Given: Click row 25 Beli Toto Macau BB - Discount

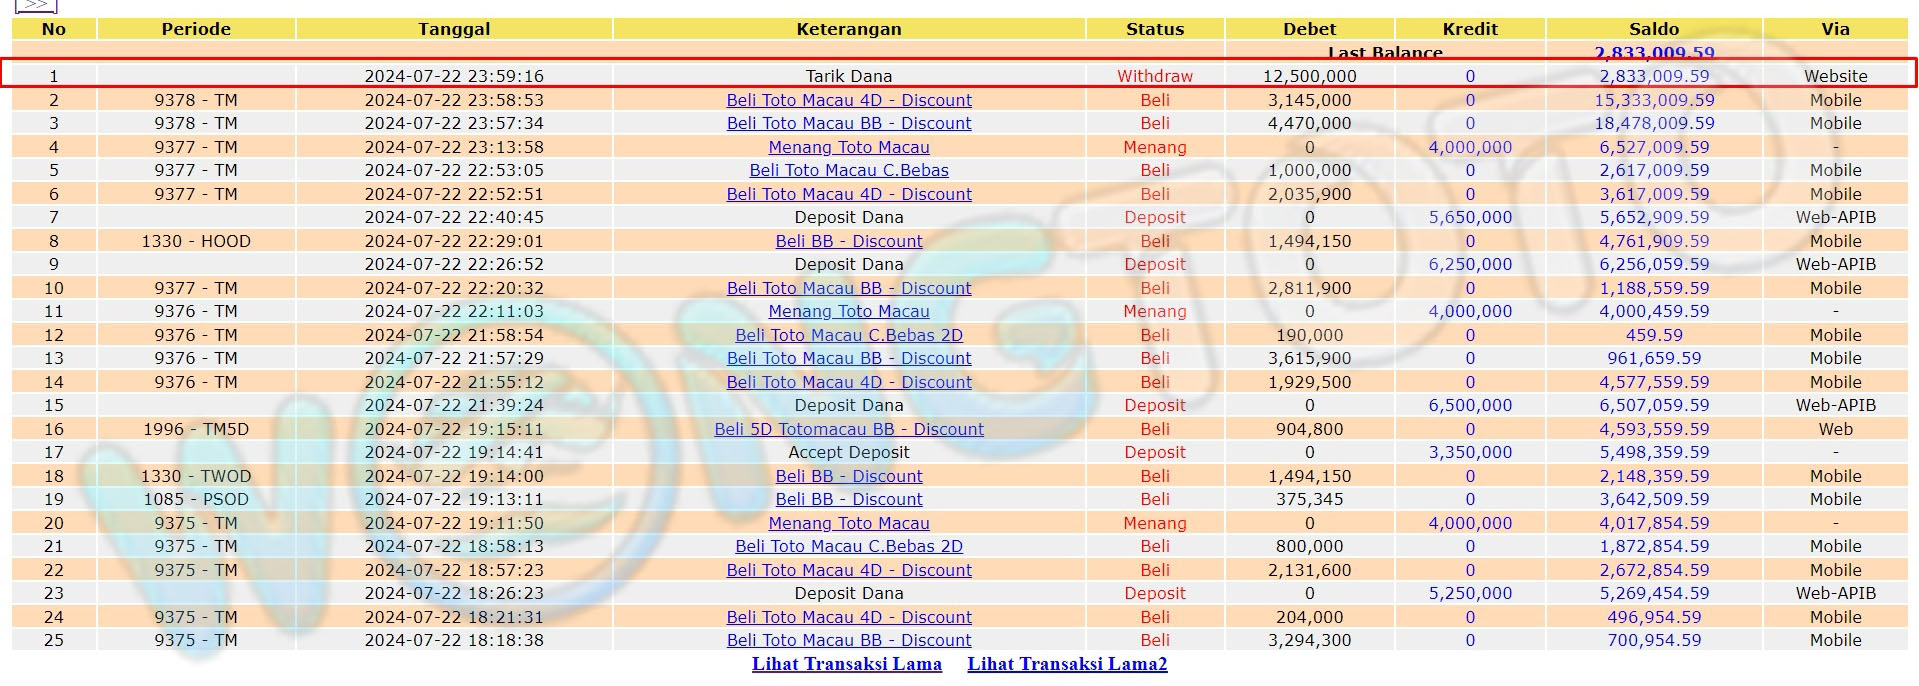Looking at the screenshot, I should pyautogui.click(x=848, y=640).
